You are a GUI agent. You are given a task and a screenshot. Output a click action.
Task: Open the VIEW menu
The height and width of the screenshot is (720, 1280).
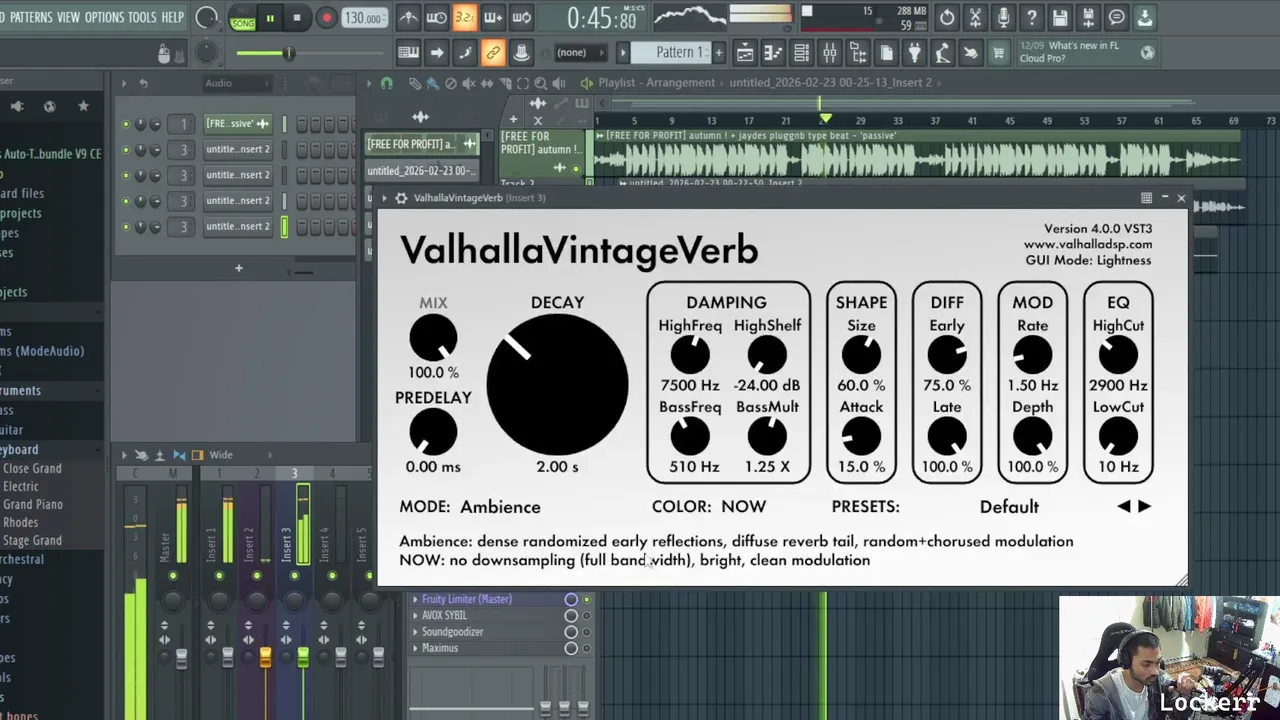(68, 17)
